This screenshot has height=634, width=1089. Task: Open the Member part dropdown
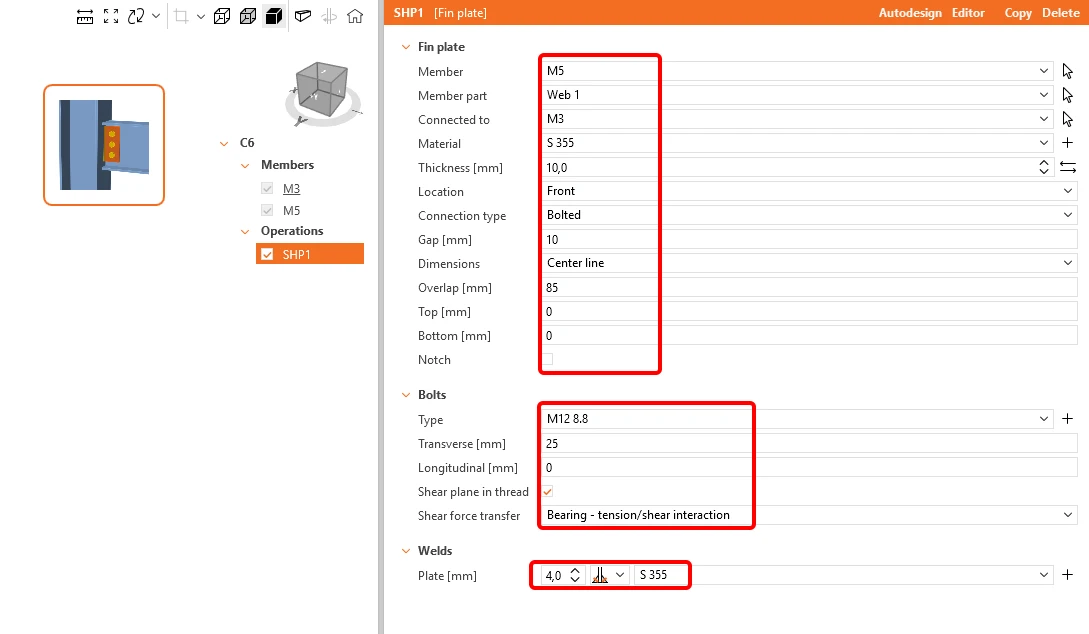coord(797,95)
